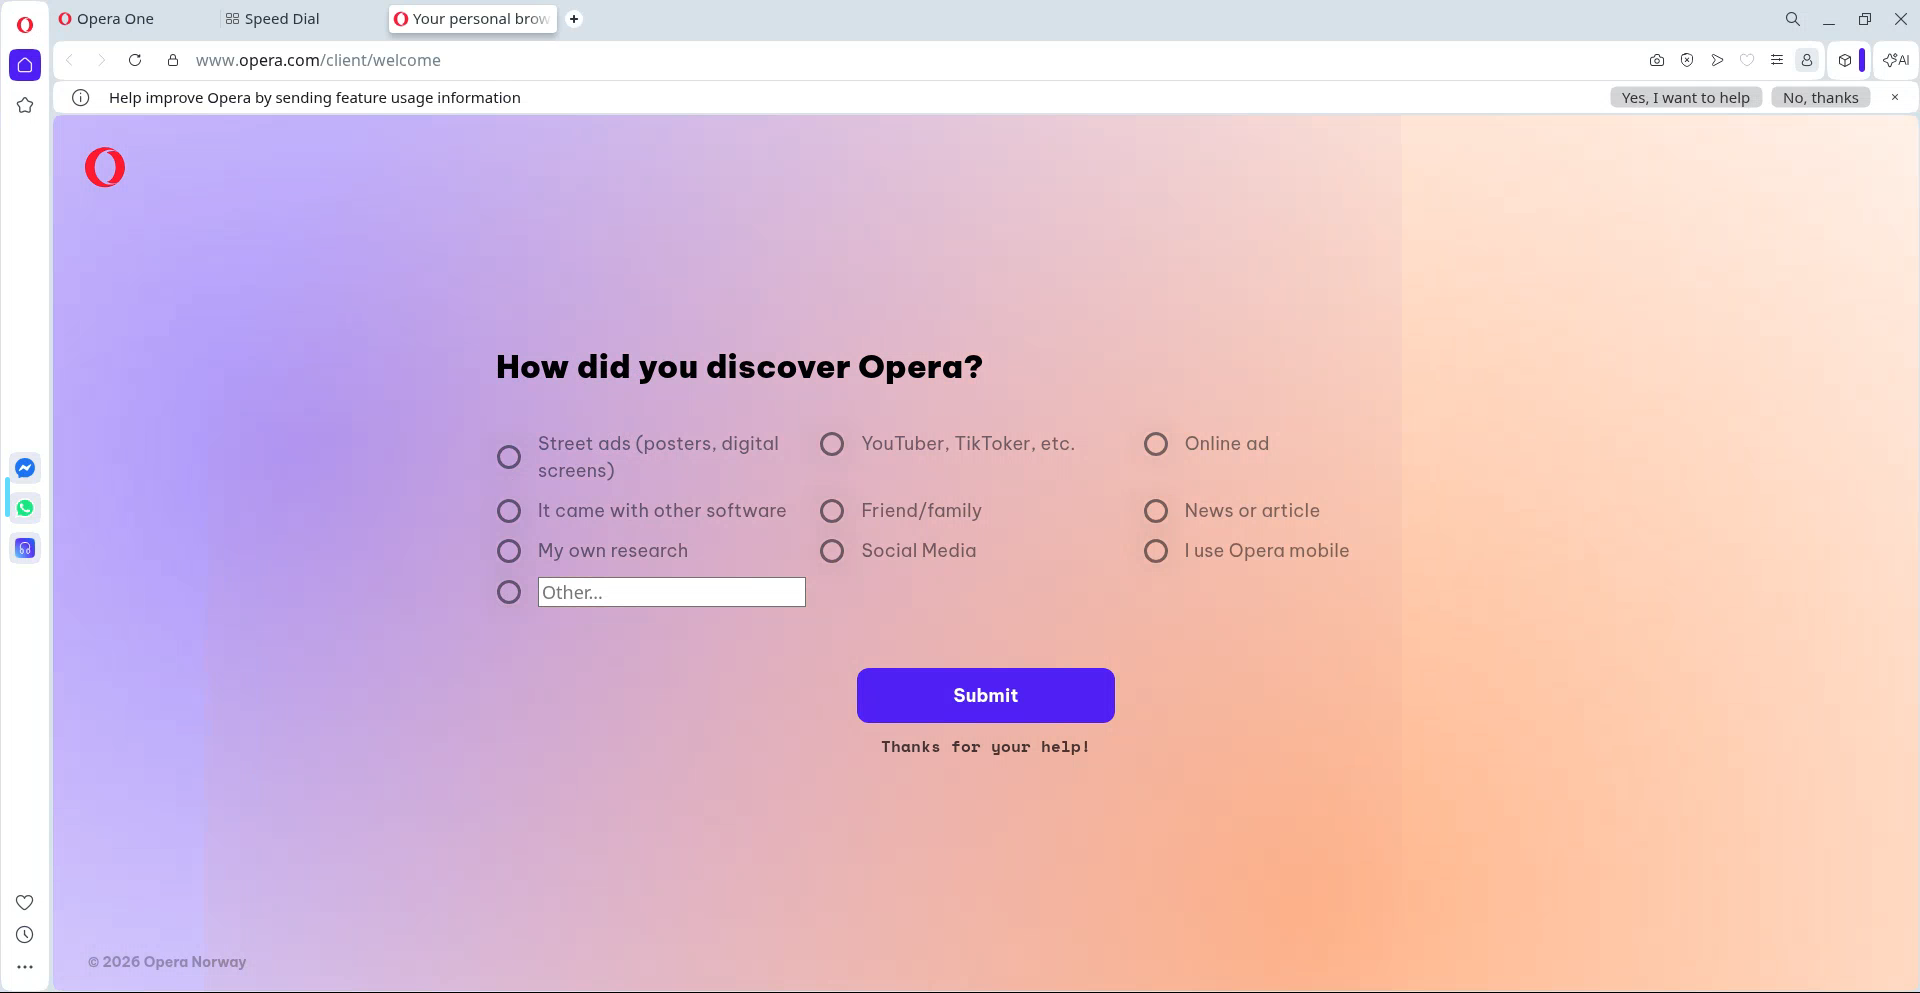Expand sidebar three-dots more menu

point(25,967)
